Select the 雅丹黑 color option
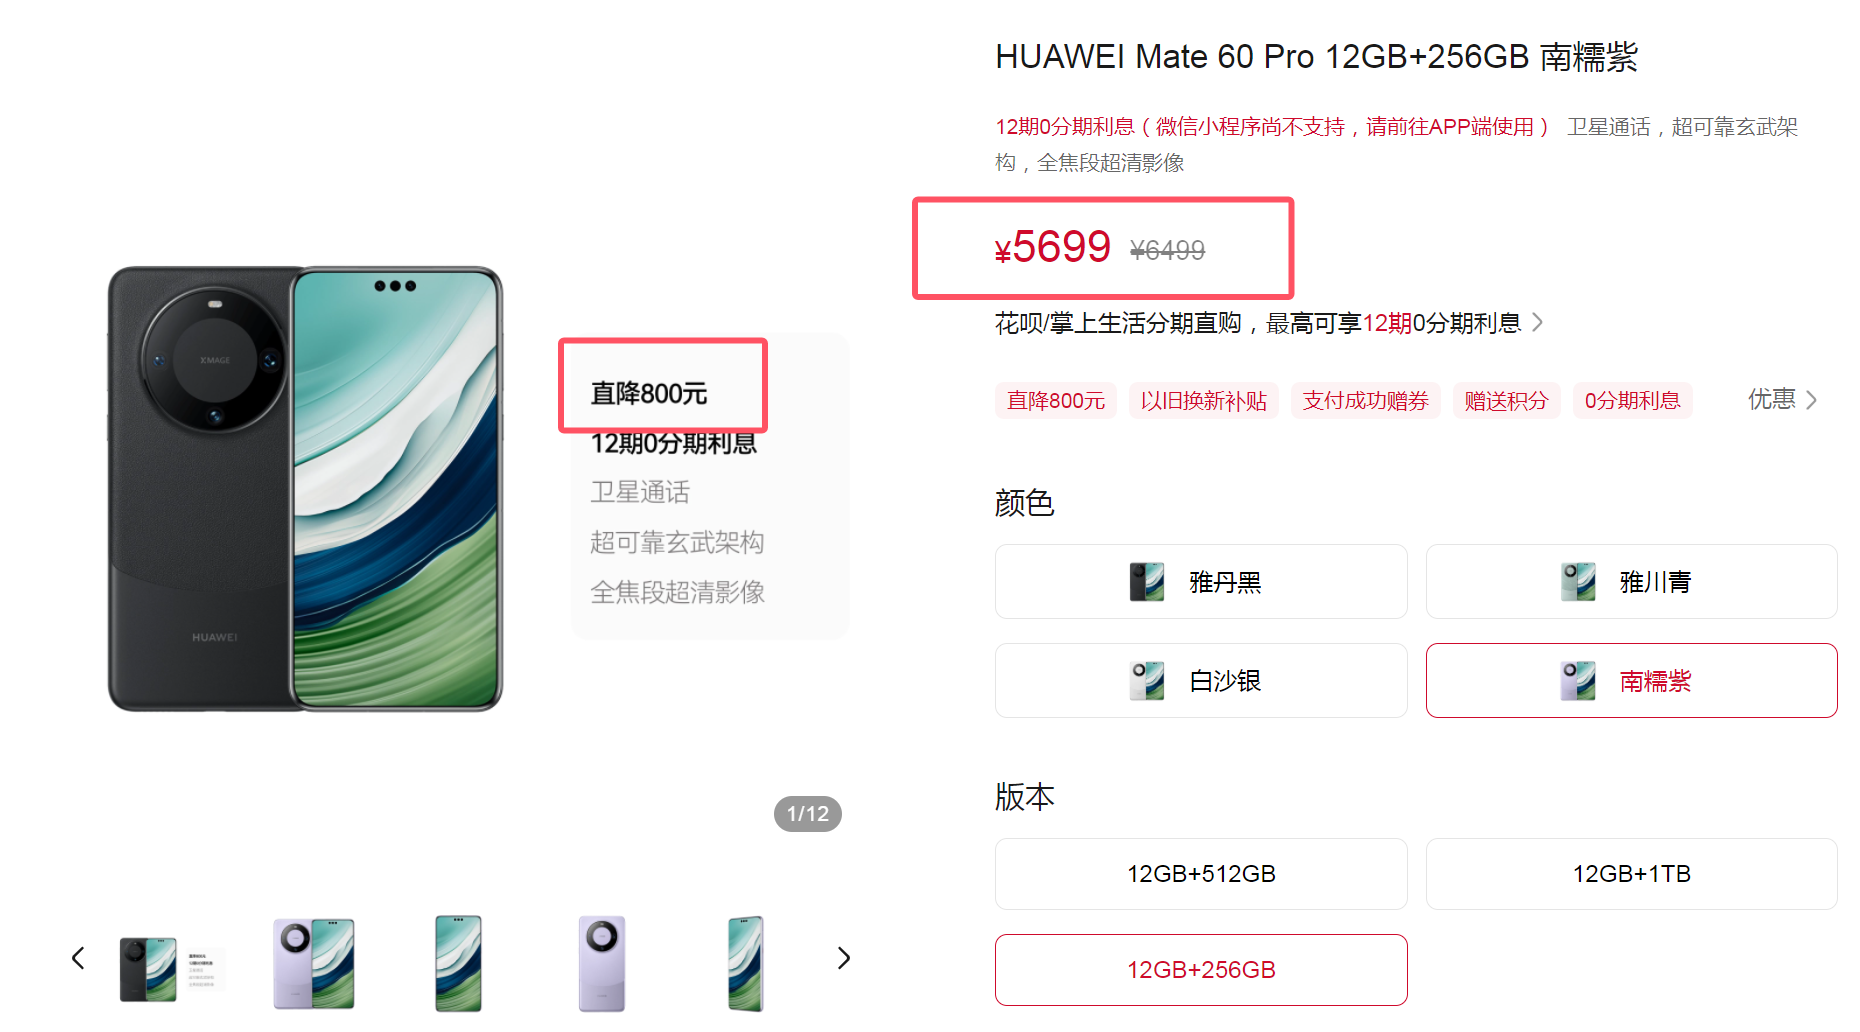Viewport: 1860px width, 1032px height. (1201, 581)
